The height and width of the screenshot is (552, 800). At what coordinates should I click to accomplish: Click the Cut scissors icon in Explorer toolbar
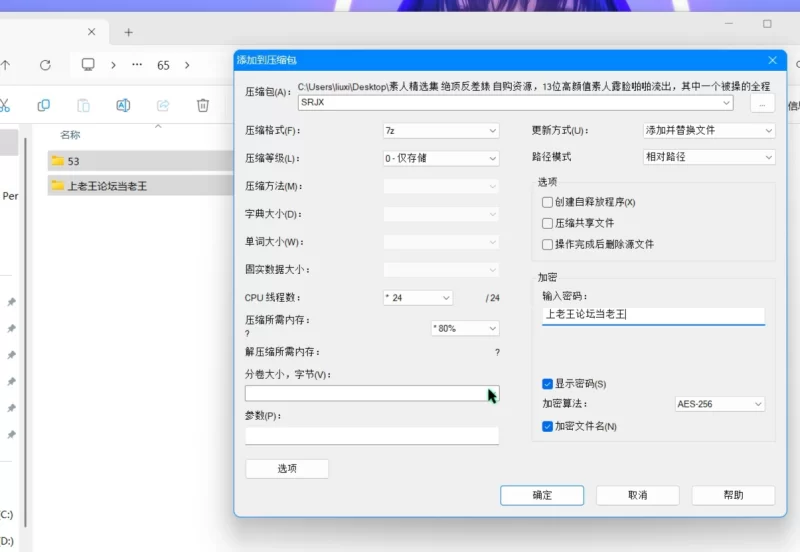5,105
